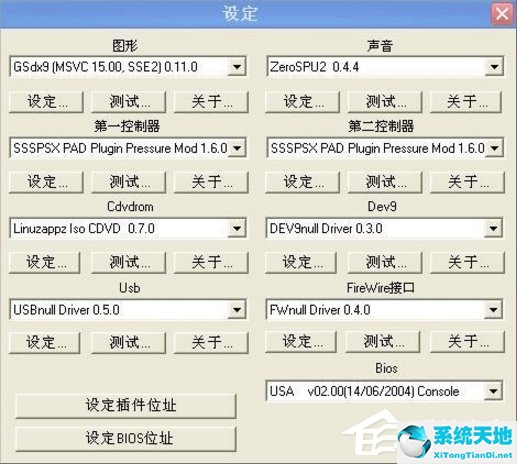Select the USA v02.00 Console Bios field
Image resolution: width=517 pixels, height=464 pixels.
(x=384, y=391)
